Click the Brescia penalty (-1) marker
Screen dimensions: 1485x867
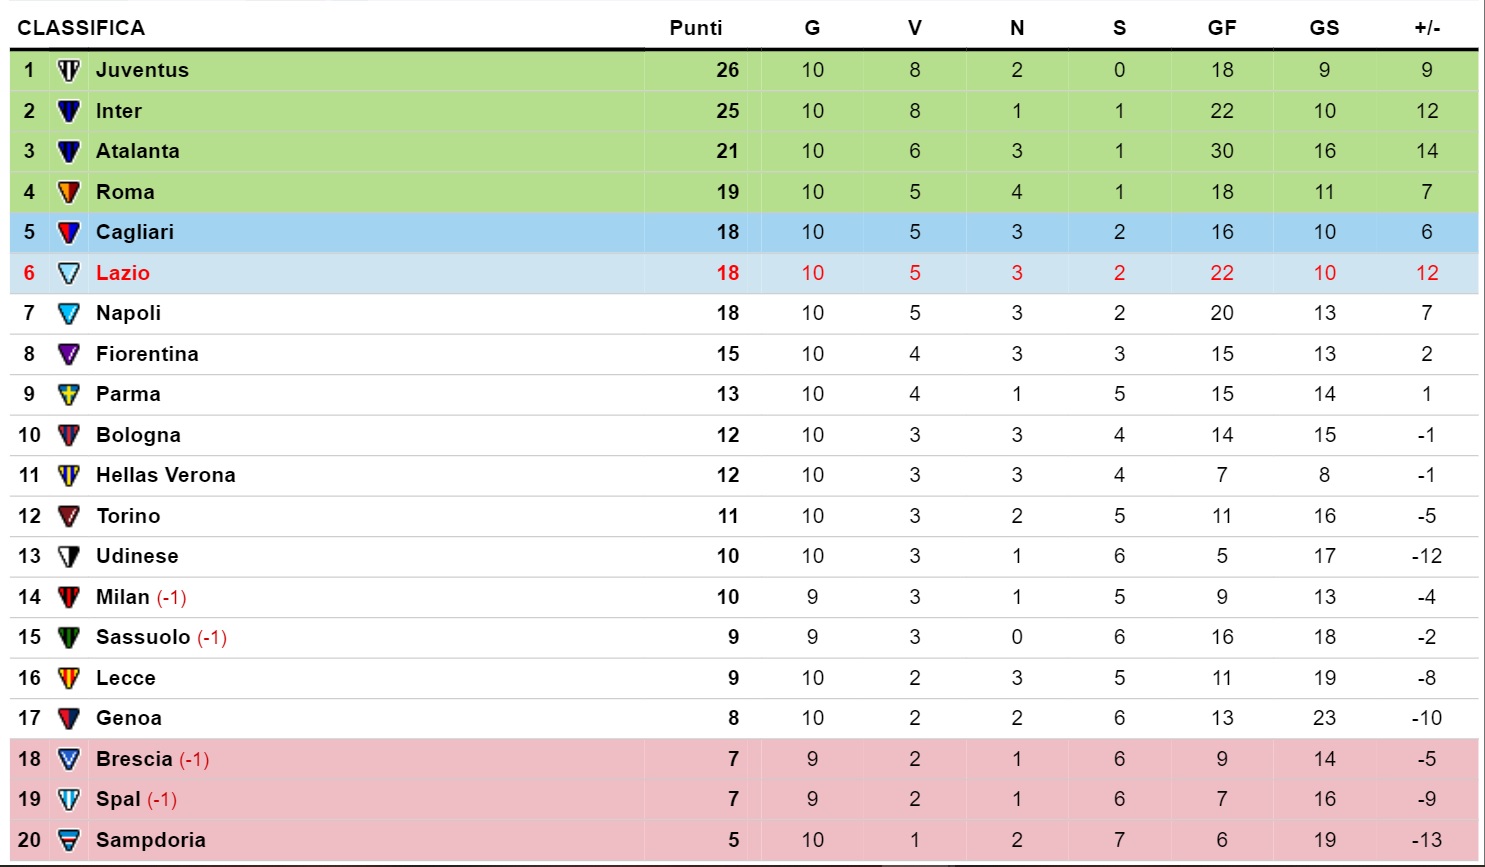point(194,759)
